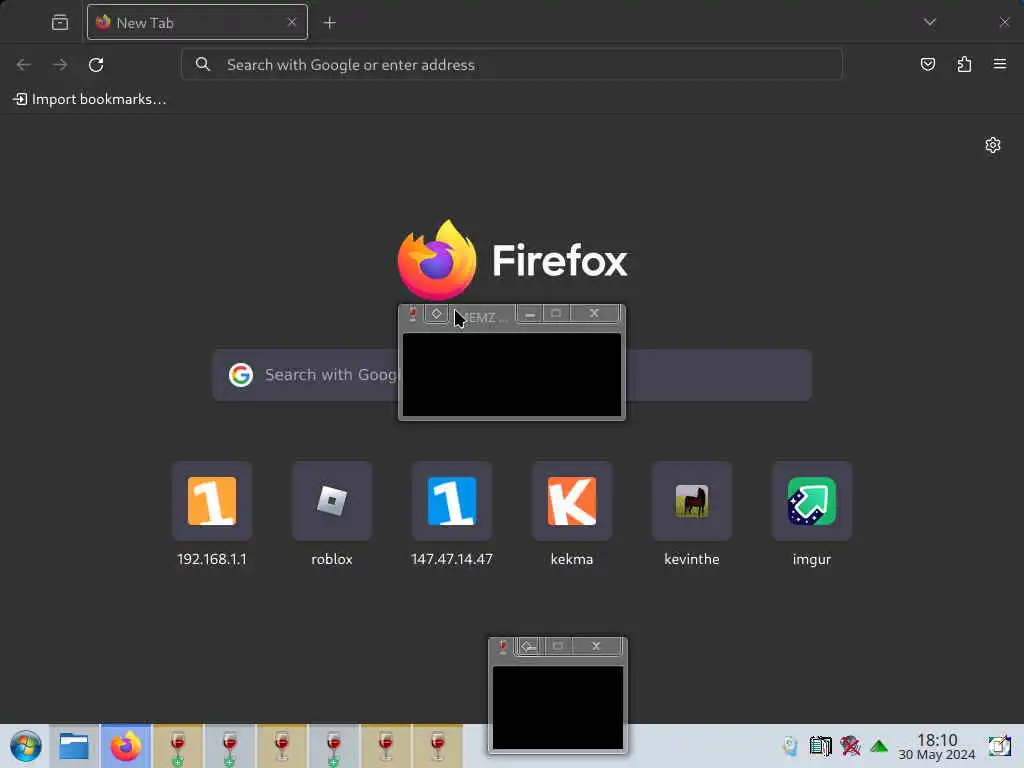The image size is (1024, 768).
Task: Open Firefox View from the tab strip
Action: coord(60,22)
